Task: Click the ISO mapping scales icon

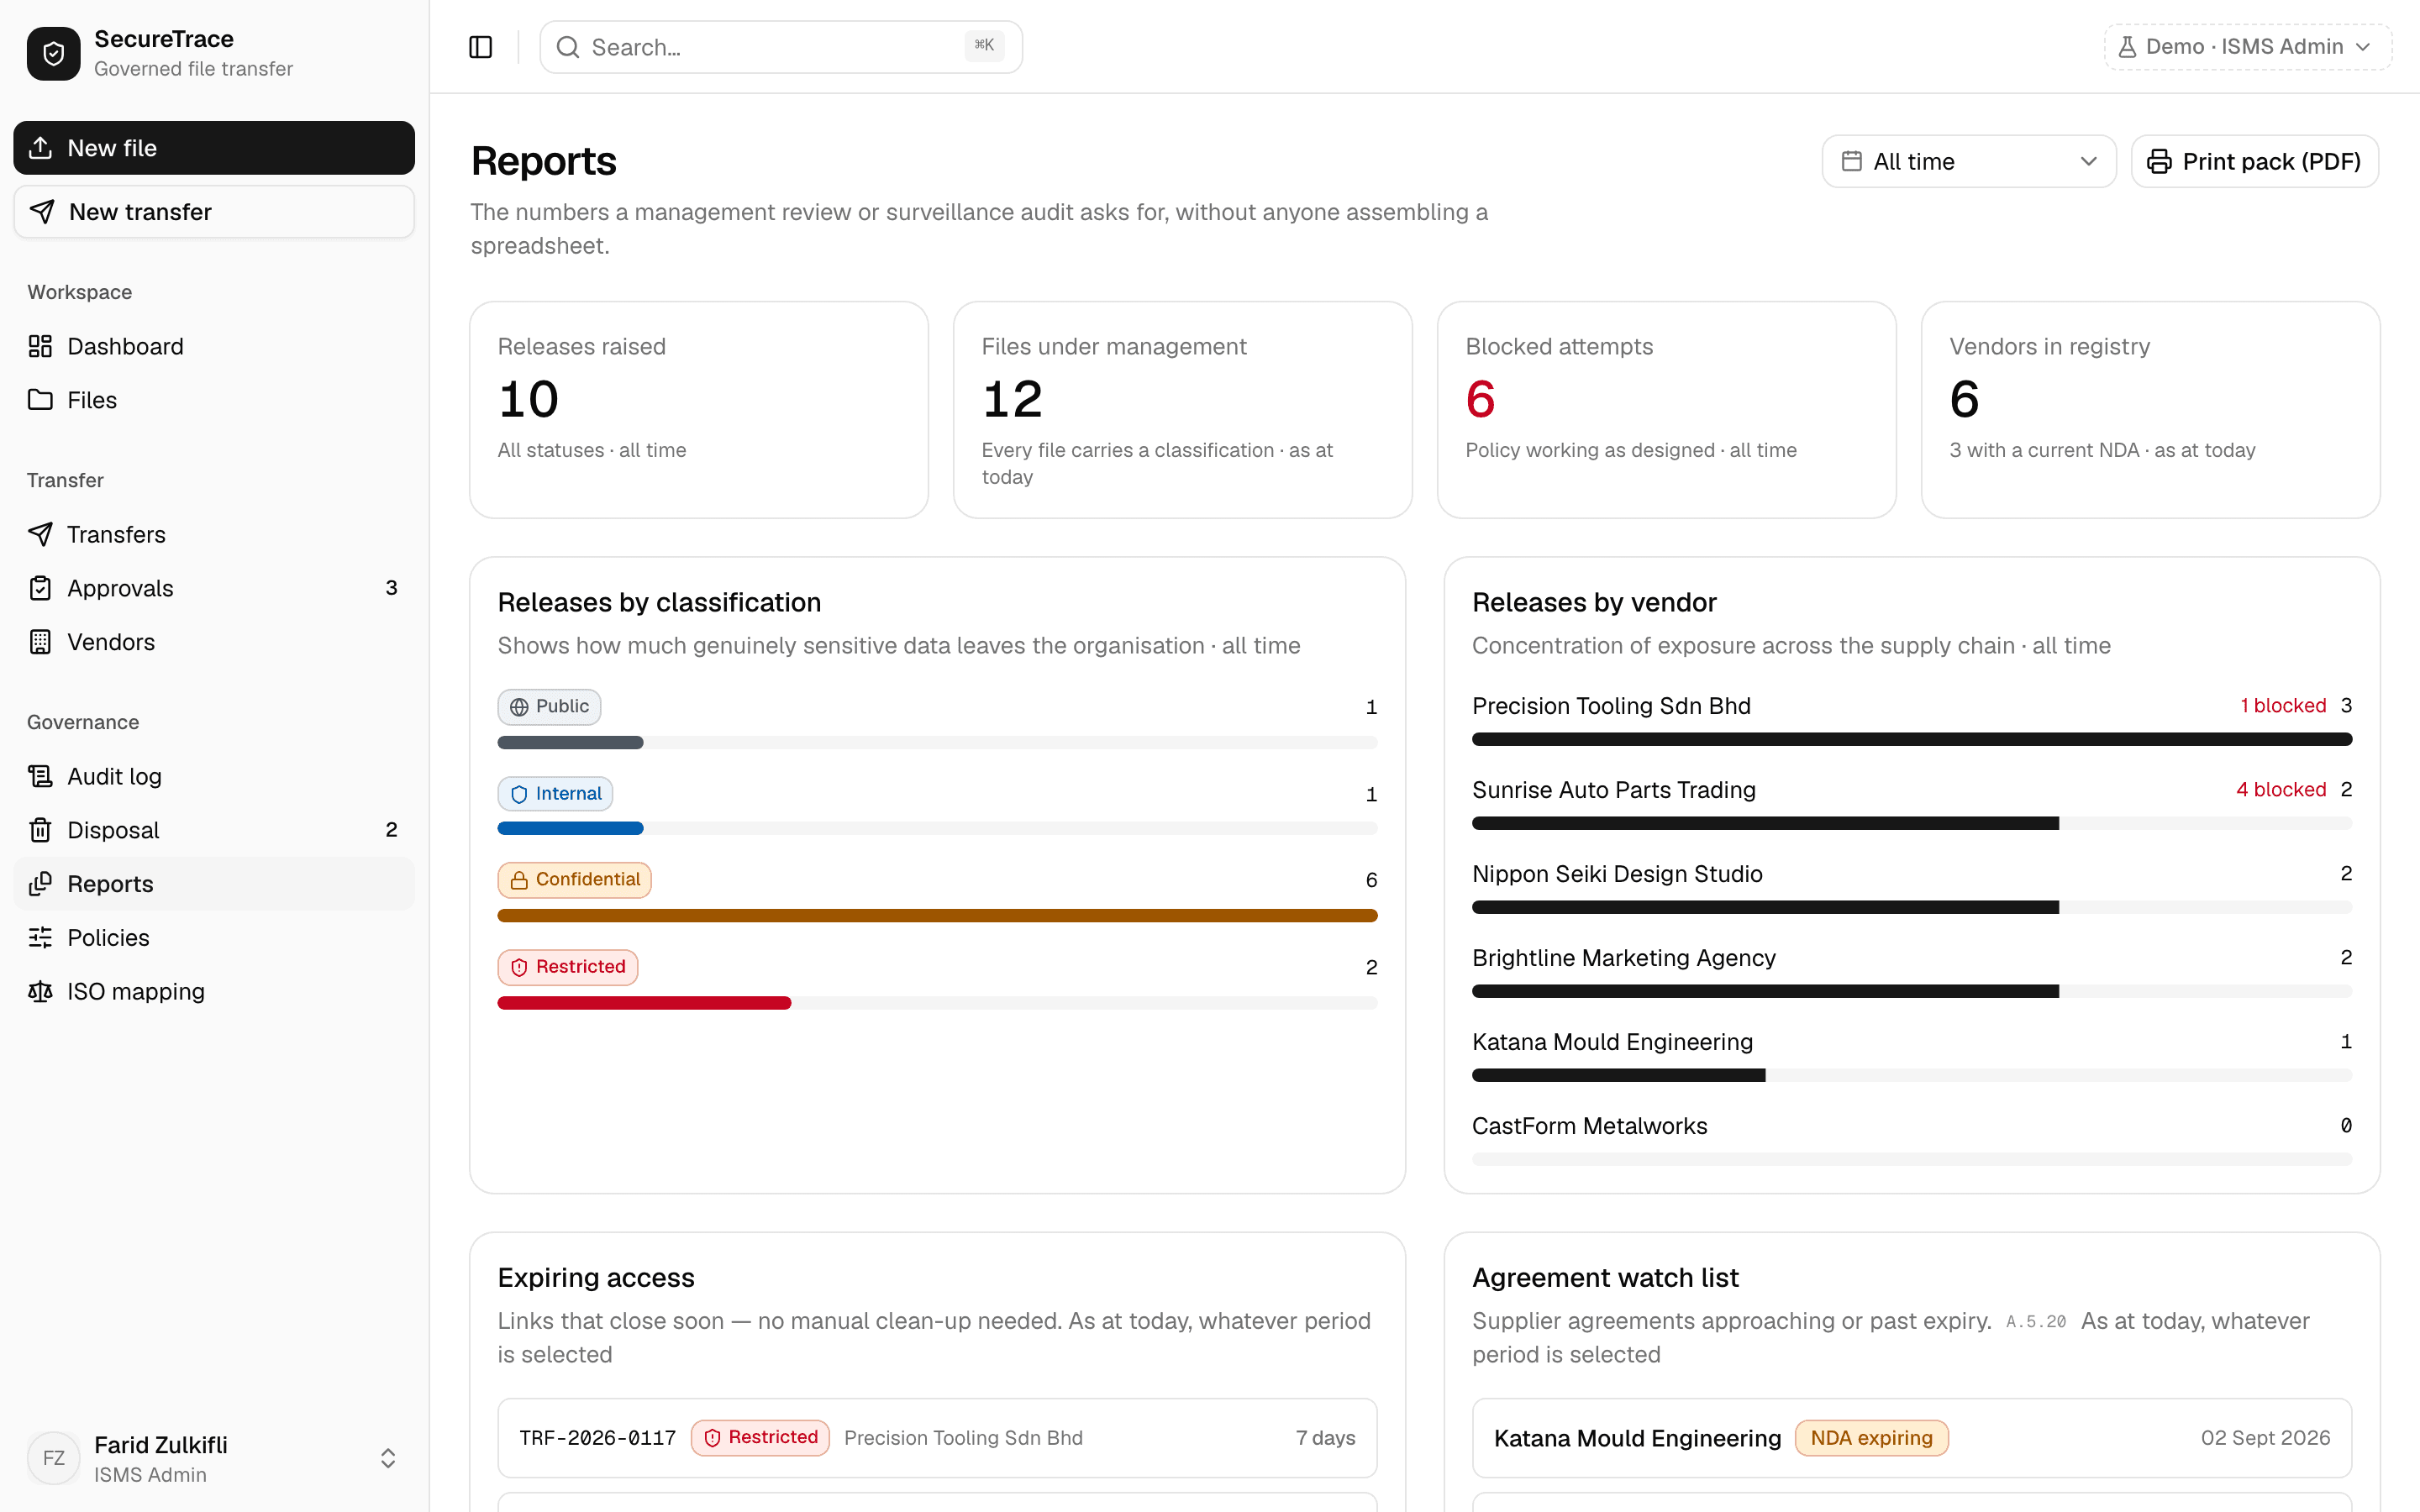Action: point(40,991)
